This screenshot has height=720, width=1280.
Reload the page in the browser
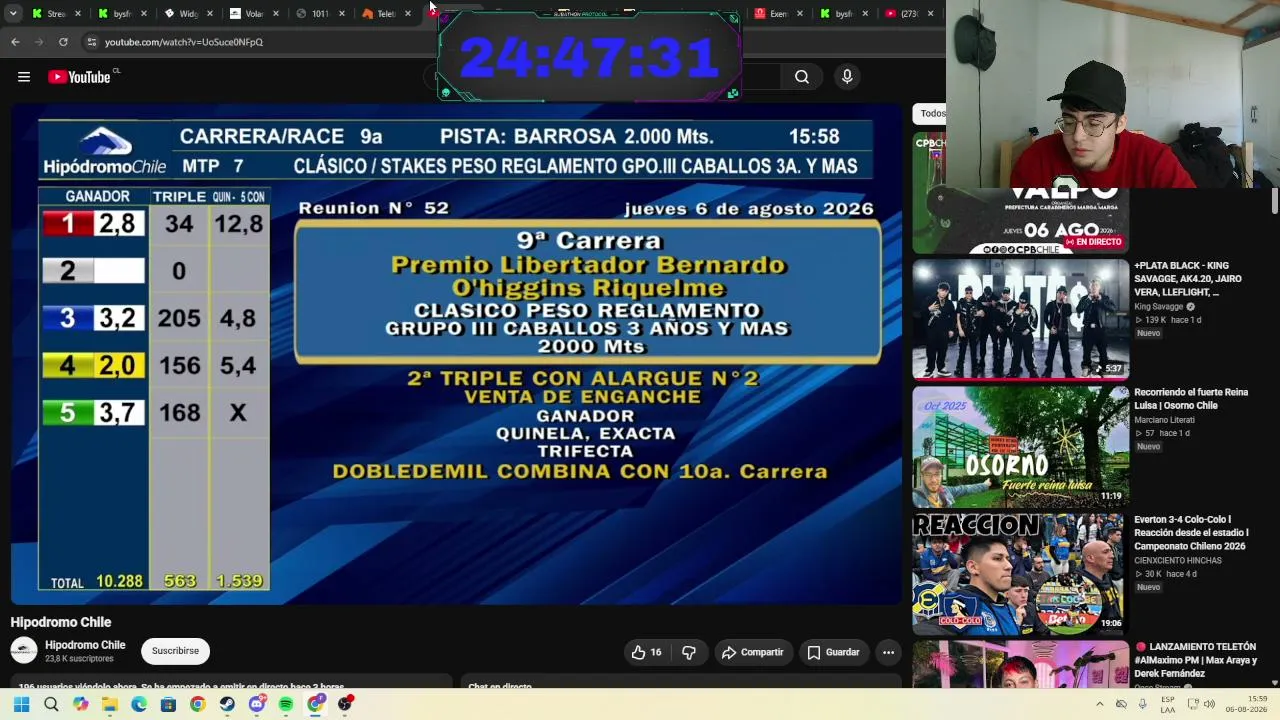click(x=63, y=42)
